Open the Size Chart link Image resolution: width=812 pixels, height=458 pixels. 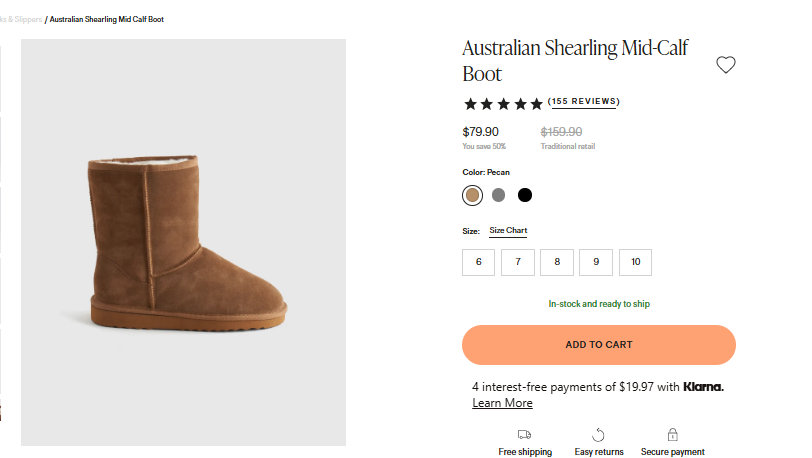[508, 231]
